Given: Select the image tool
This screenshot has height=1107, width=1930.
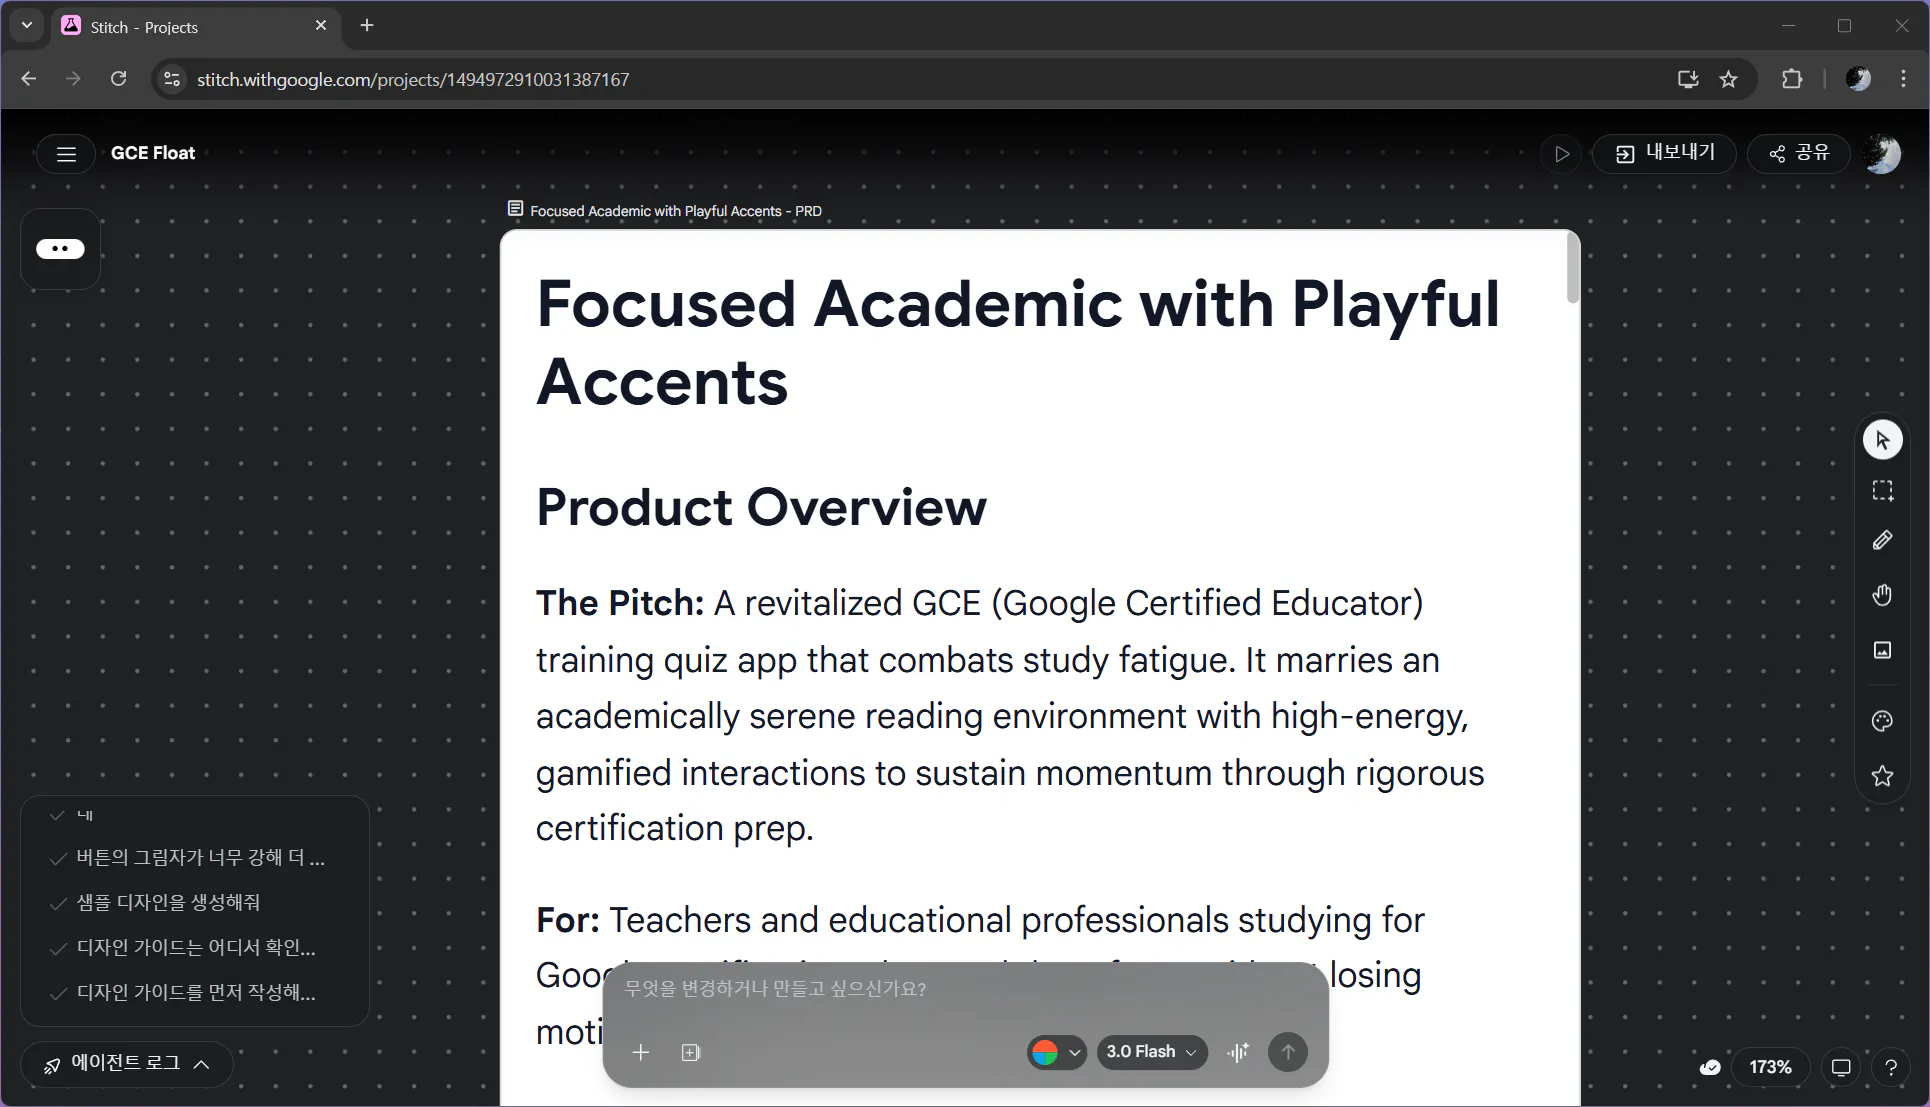Looking at the screenshot, I should (x=1882, y=650).
